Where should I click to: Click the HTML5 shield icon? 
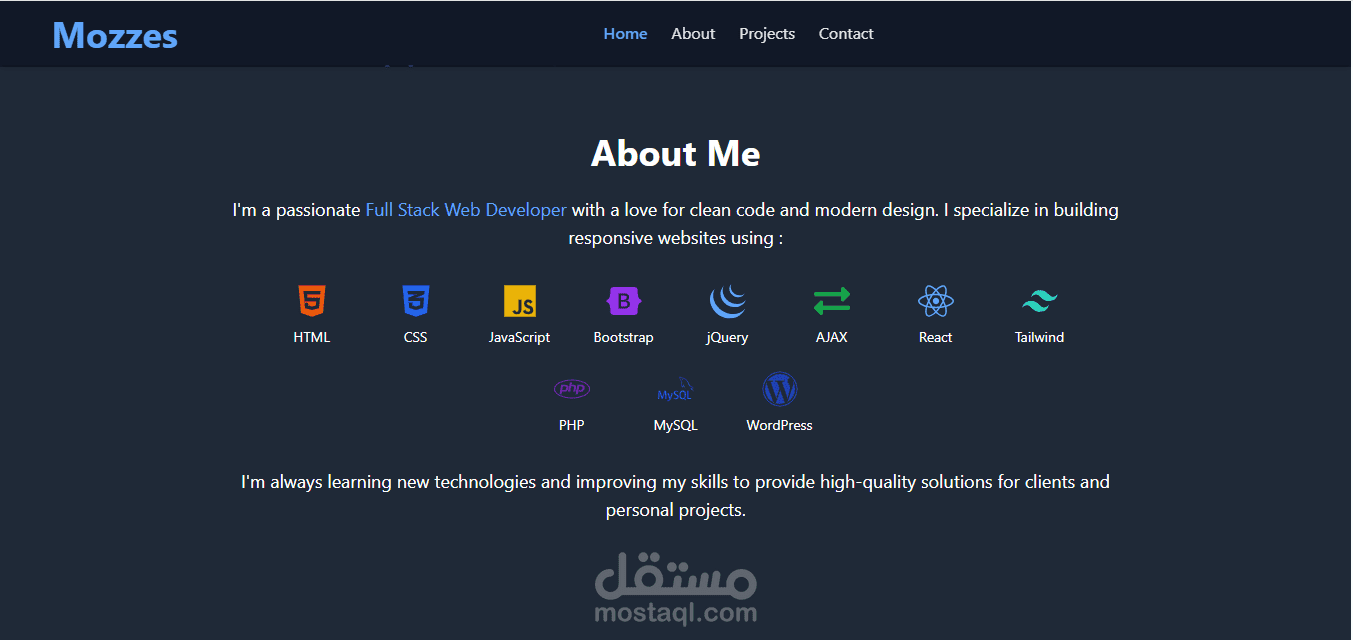(x=312, y=301)
